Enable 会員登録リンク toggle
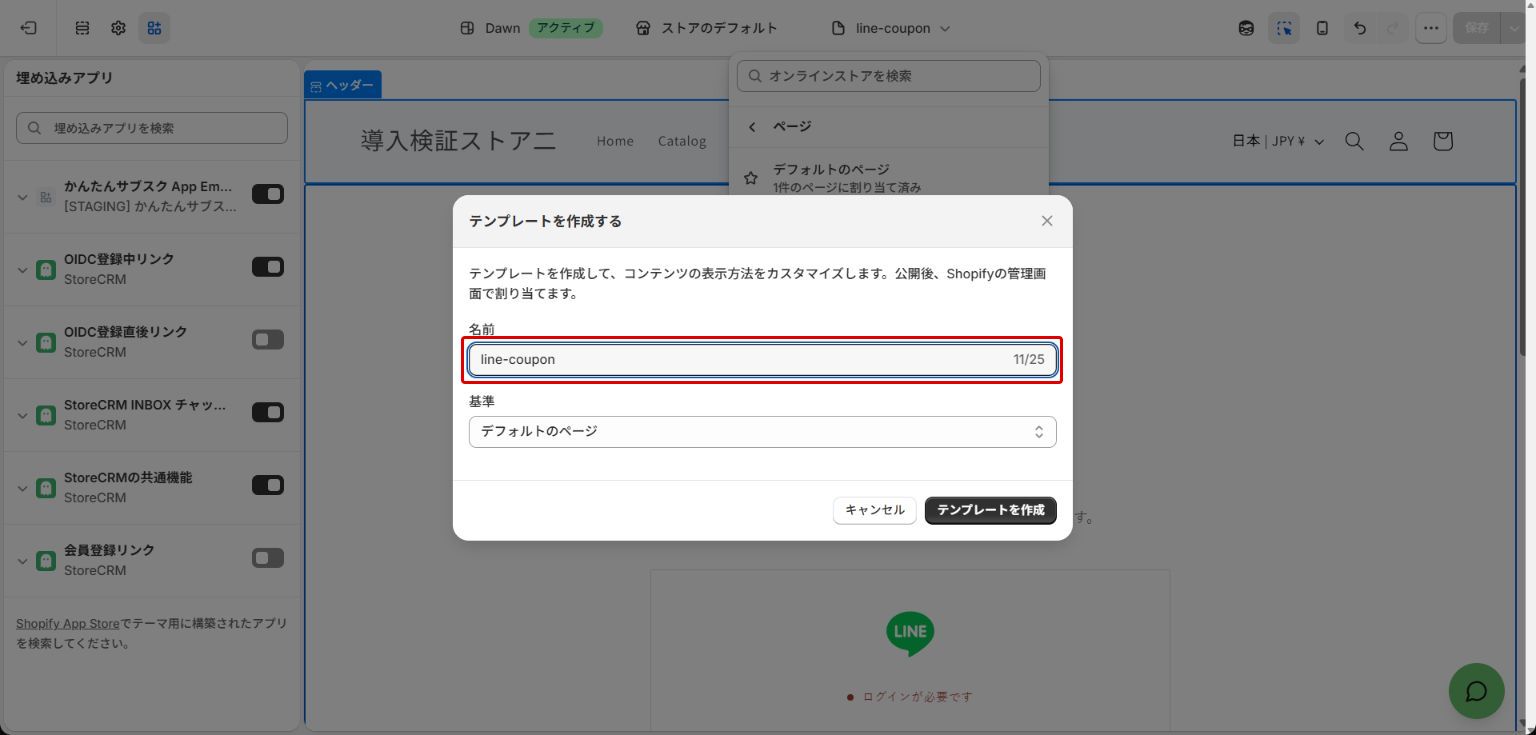1536x735 pixels. [x=268, y=558]
